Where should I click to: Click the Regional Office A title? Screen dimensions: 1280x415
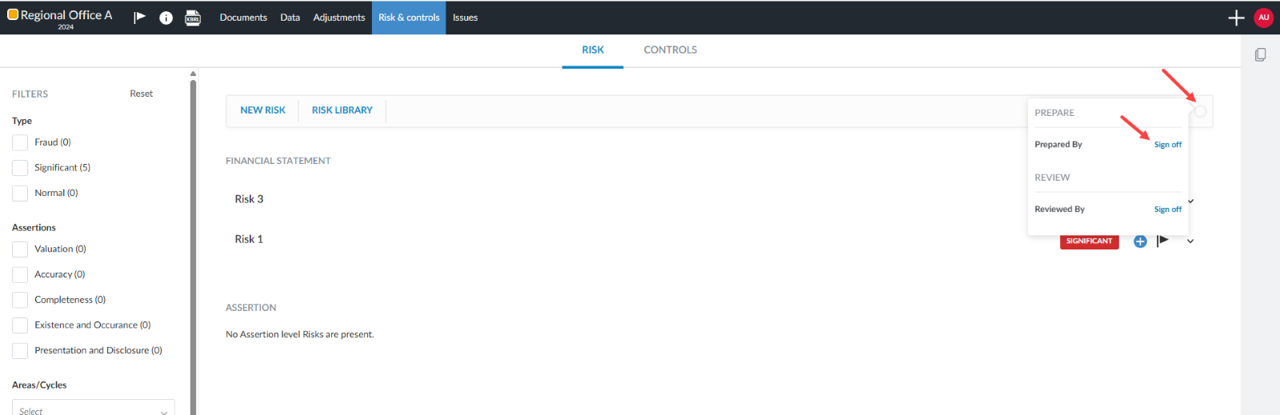click(66, 15)
